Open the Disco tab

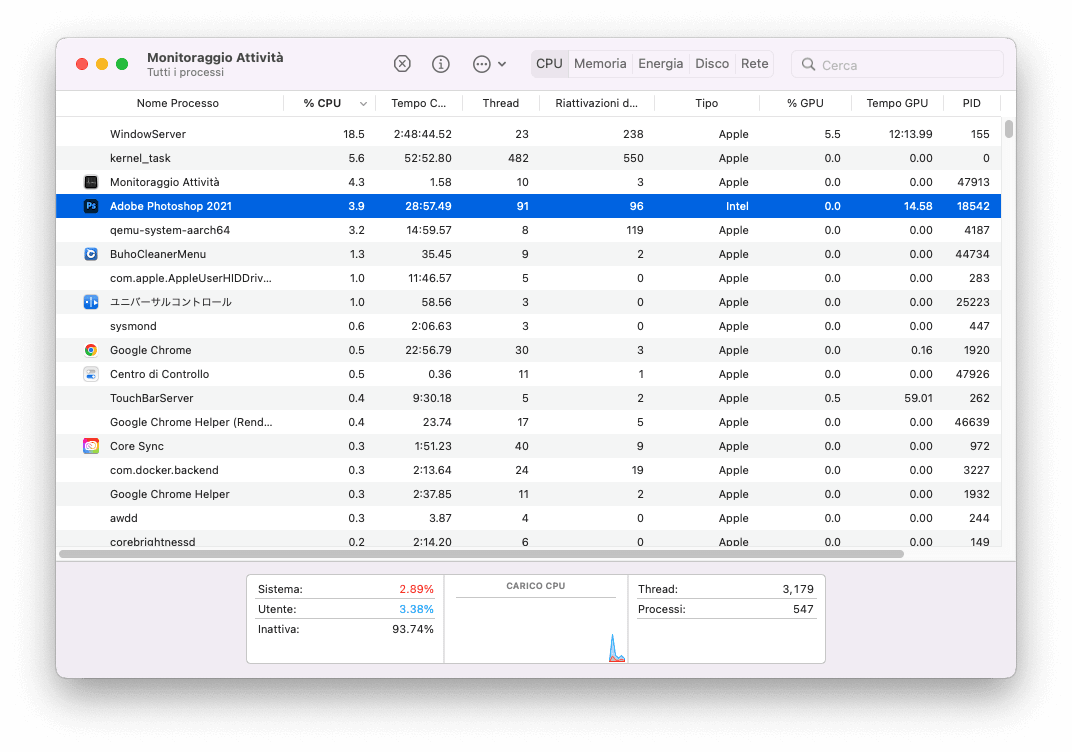[712, 64]
